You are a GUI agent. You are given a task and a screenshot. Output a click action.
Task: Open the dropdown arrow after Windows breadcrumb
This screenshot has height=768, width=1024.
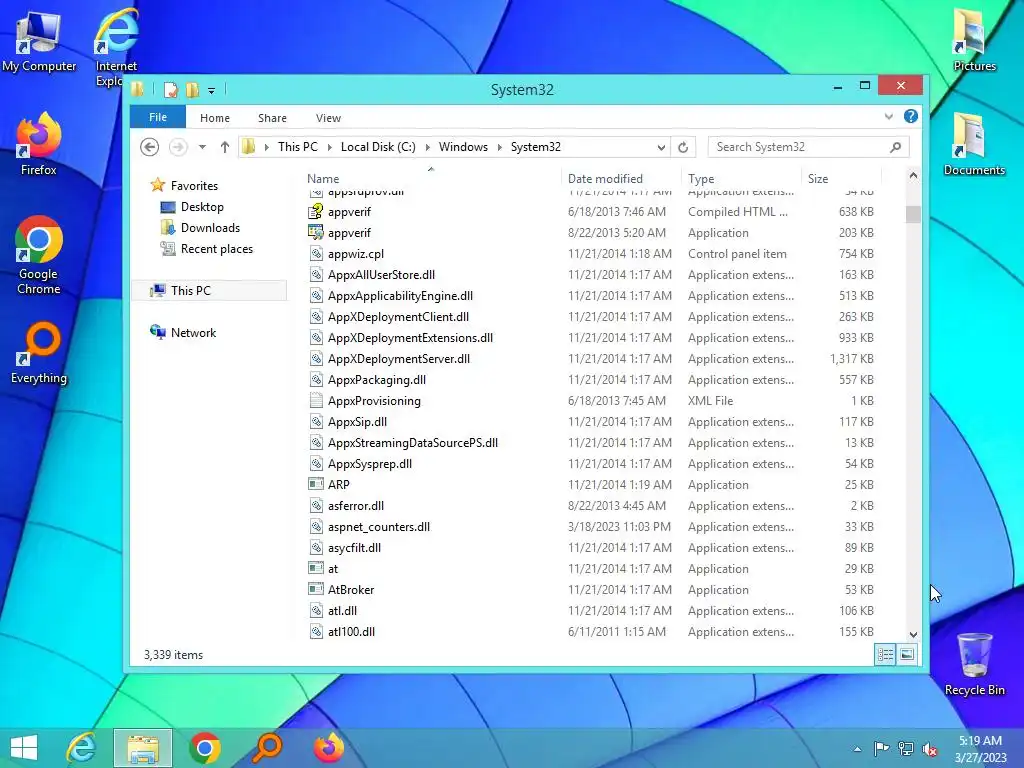pos(500,147)
